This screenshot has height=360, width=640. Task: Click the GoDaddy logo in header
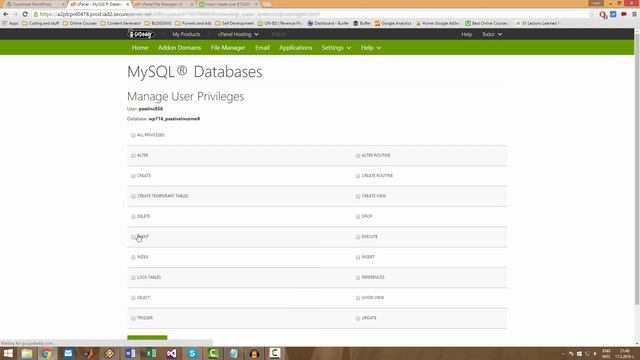141,34
